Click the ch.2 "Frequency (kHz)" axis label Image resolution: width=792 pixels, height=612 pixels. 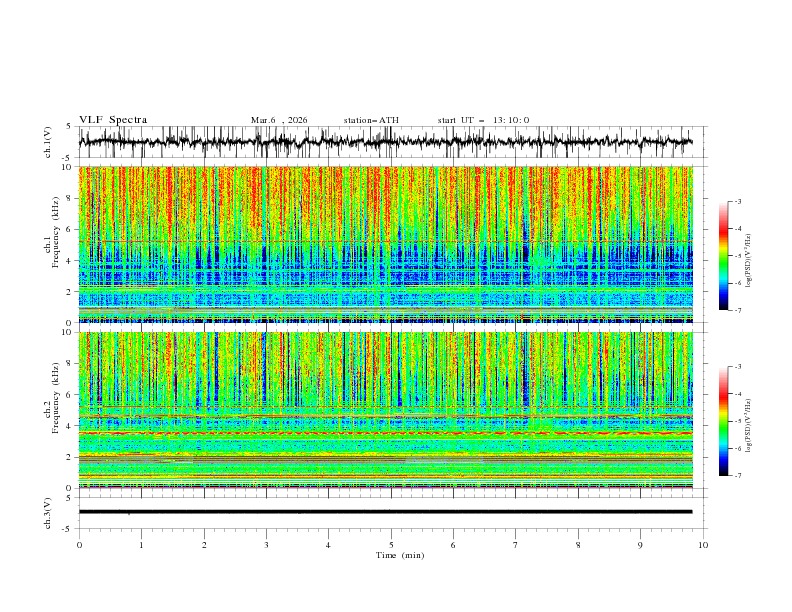56,397
